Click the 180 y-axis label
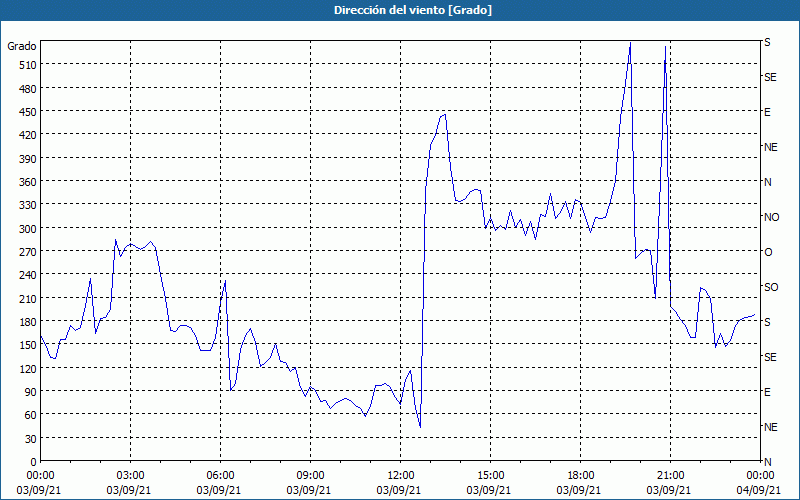The width and height of the screenshot is (800, 500). click(28, 322)
